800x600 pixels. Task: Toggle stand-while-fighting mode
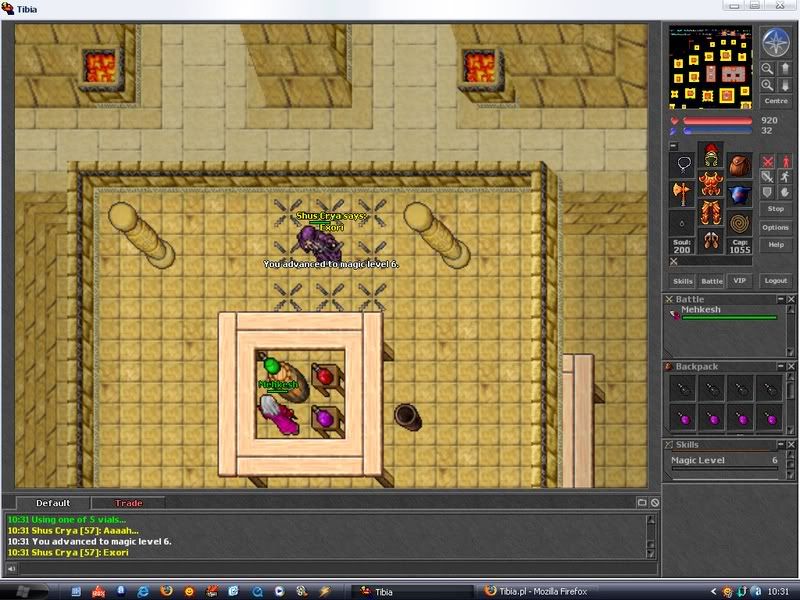pos(785,161)
